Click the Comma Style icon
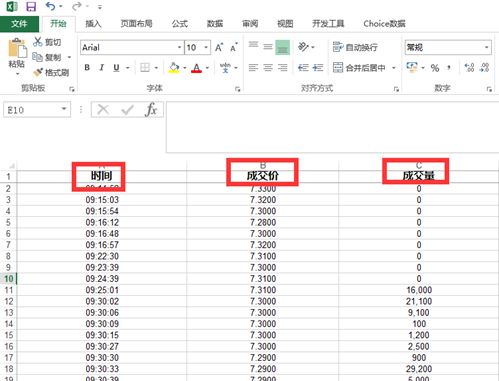The image size is (499, 381). pos(449,68)
